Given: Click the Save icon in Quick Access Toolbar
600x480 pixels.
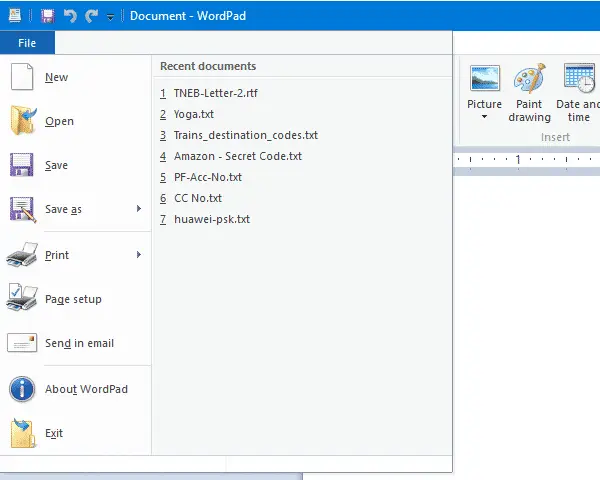Looking at the screenshot, I should click(48, 16).
